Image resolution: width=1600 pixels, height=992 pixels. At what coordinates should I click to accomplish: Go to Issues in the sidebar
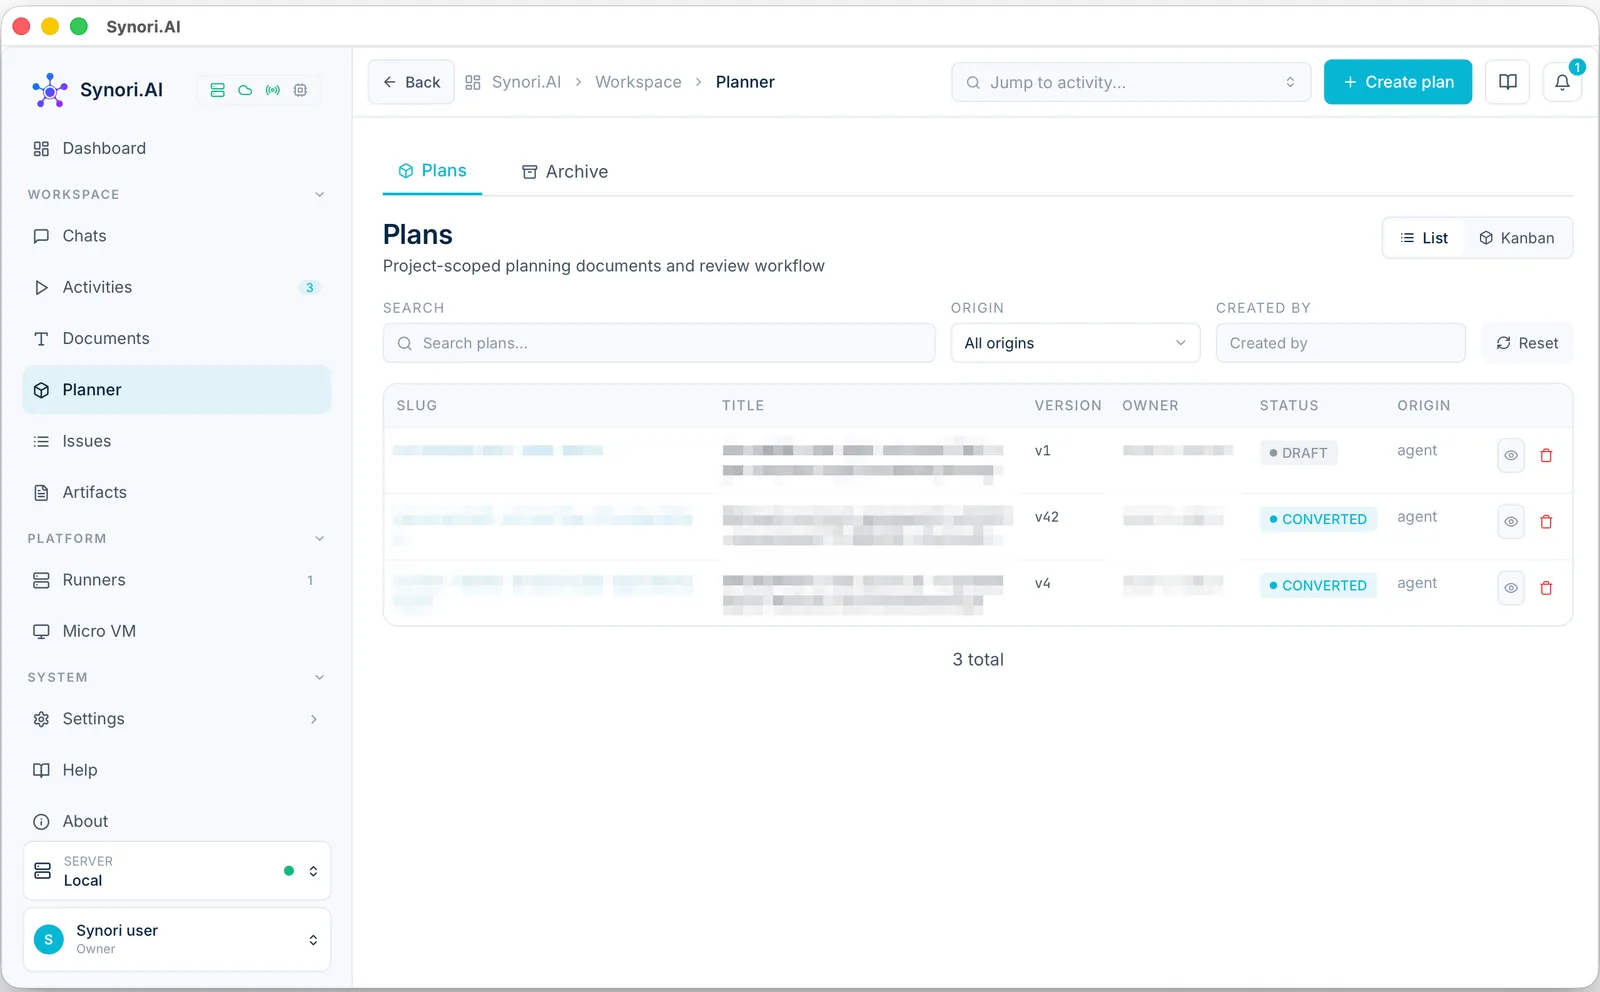tap(177, 441)
